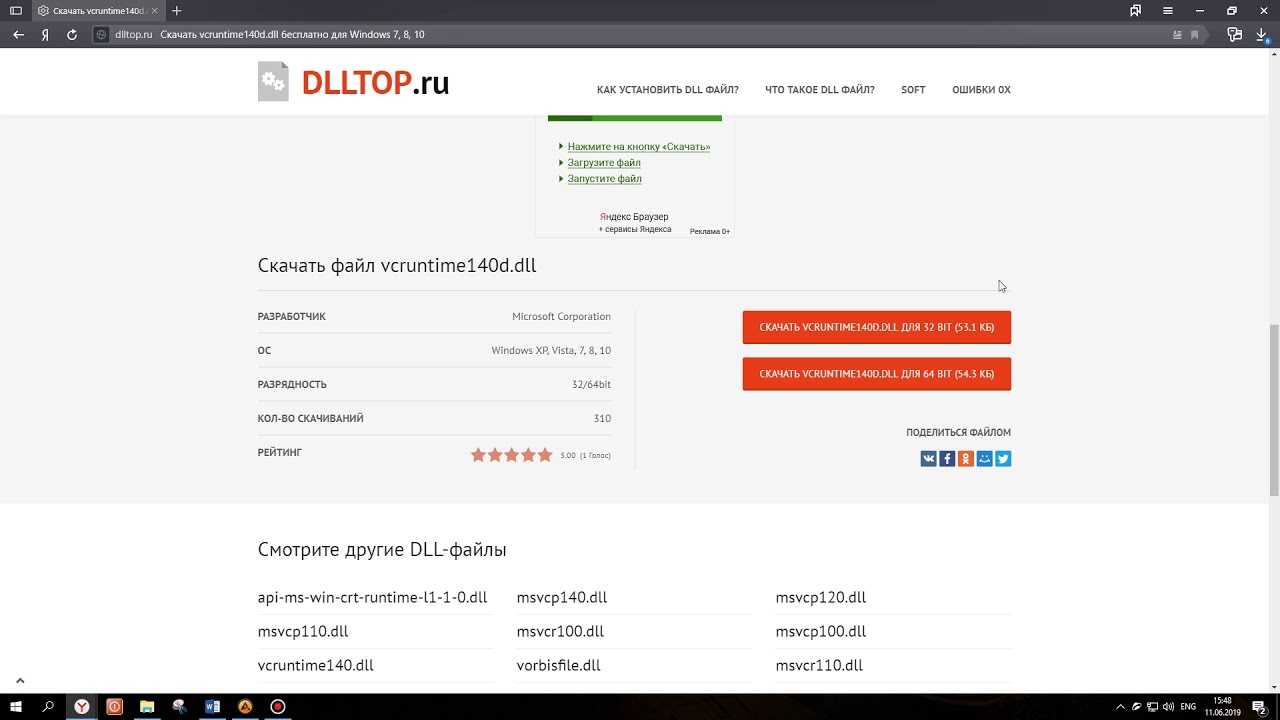Show hidden system tray icons
The width and height of the screenshot is (1280, 720).
click(x=1121, y=706)
